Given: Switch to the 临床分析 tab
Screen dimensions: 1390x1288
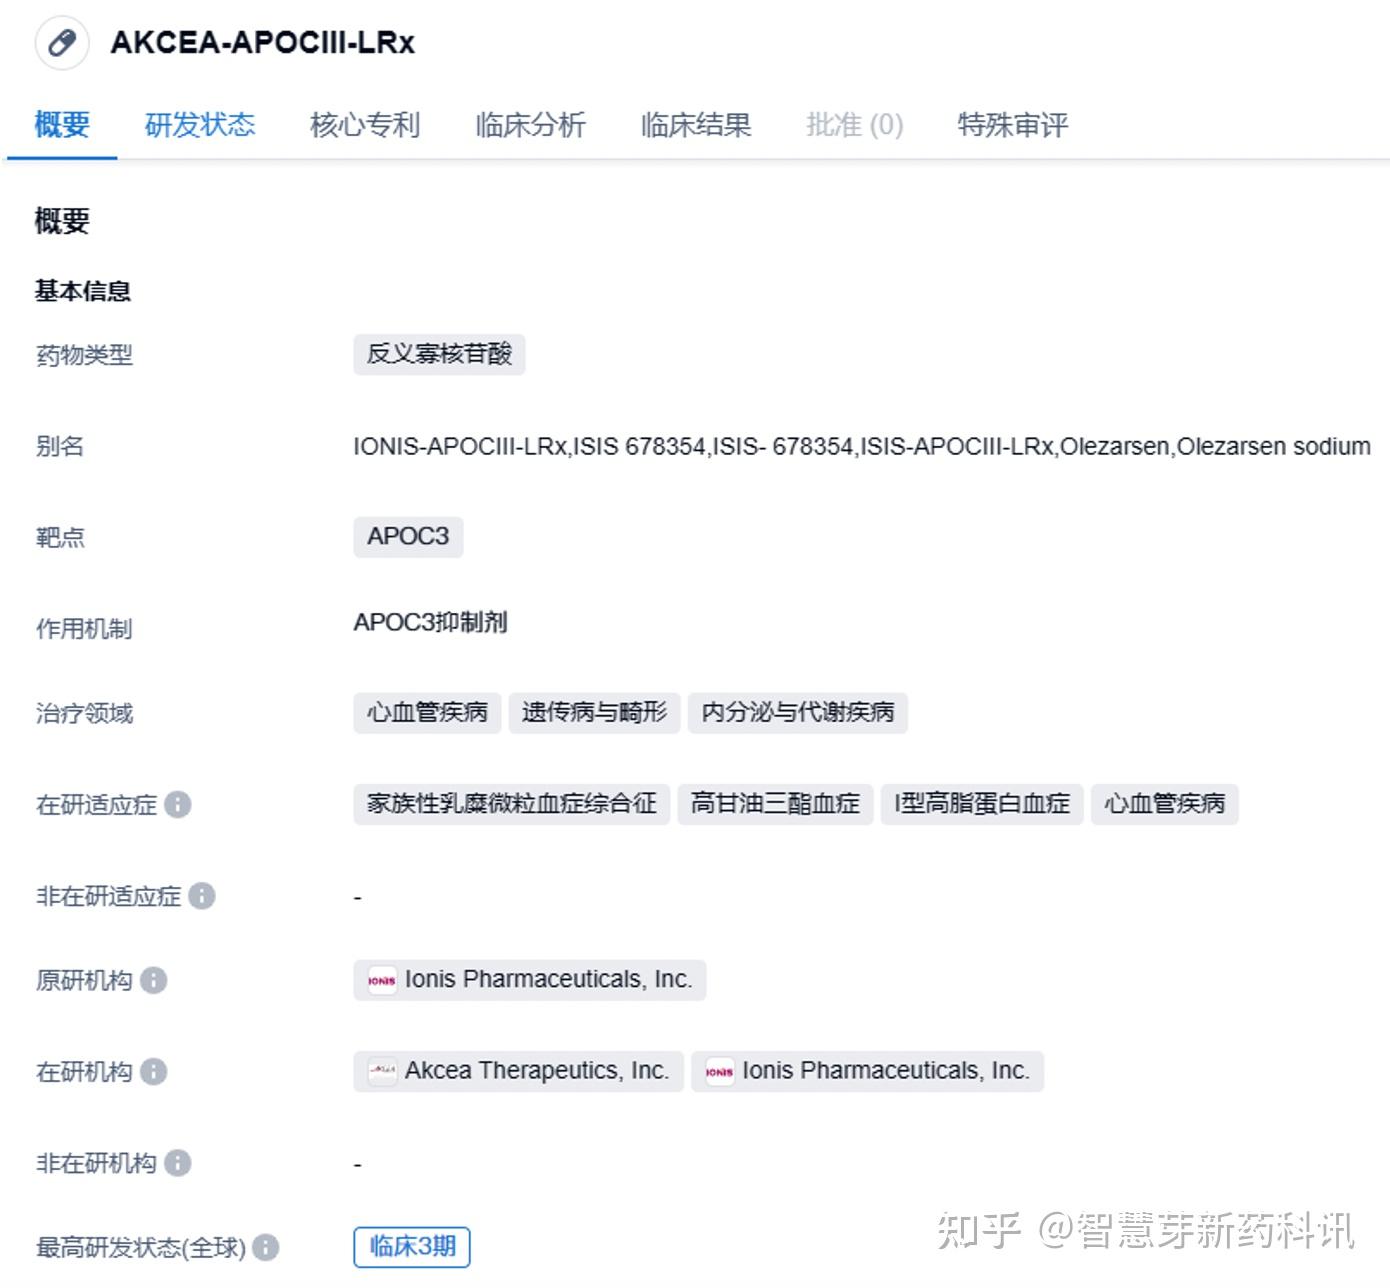Looking at the screenshot, I should [x=530, y=125].
